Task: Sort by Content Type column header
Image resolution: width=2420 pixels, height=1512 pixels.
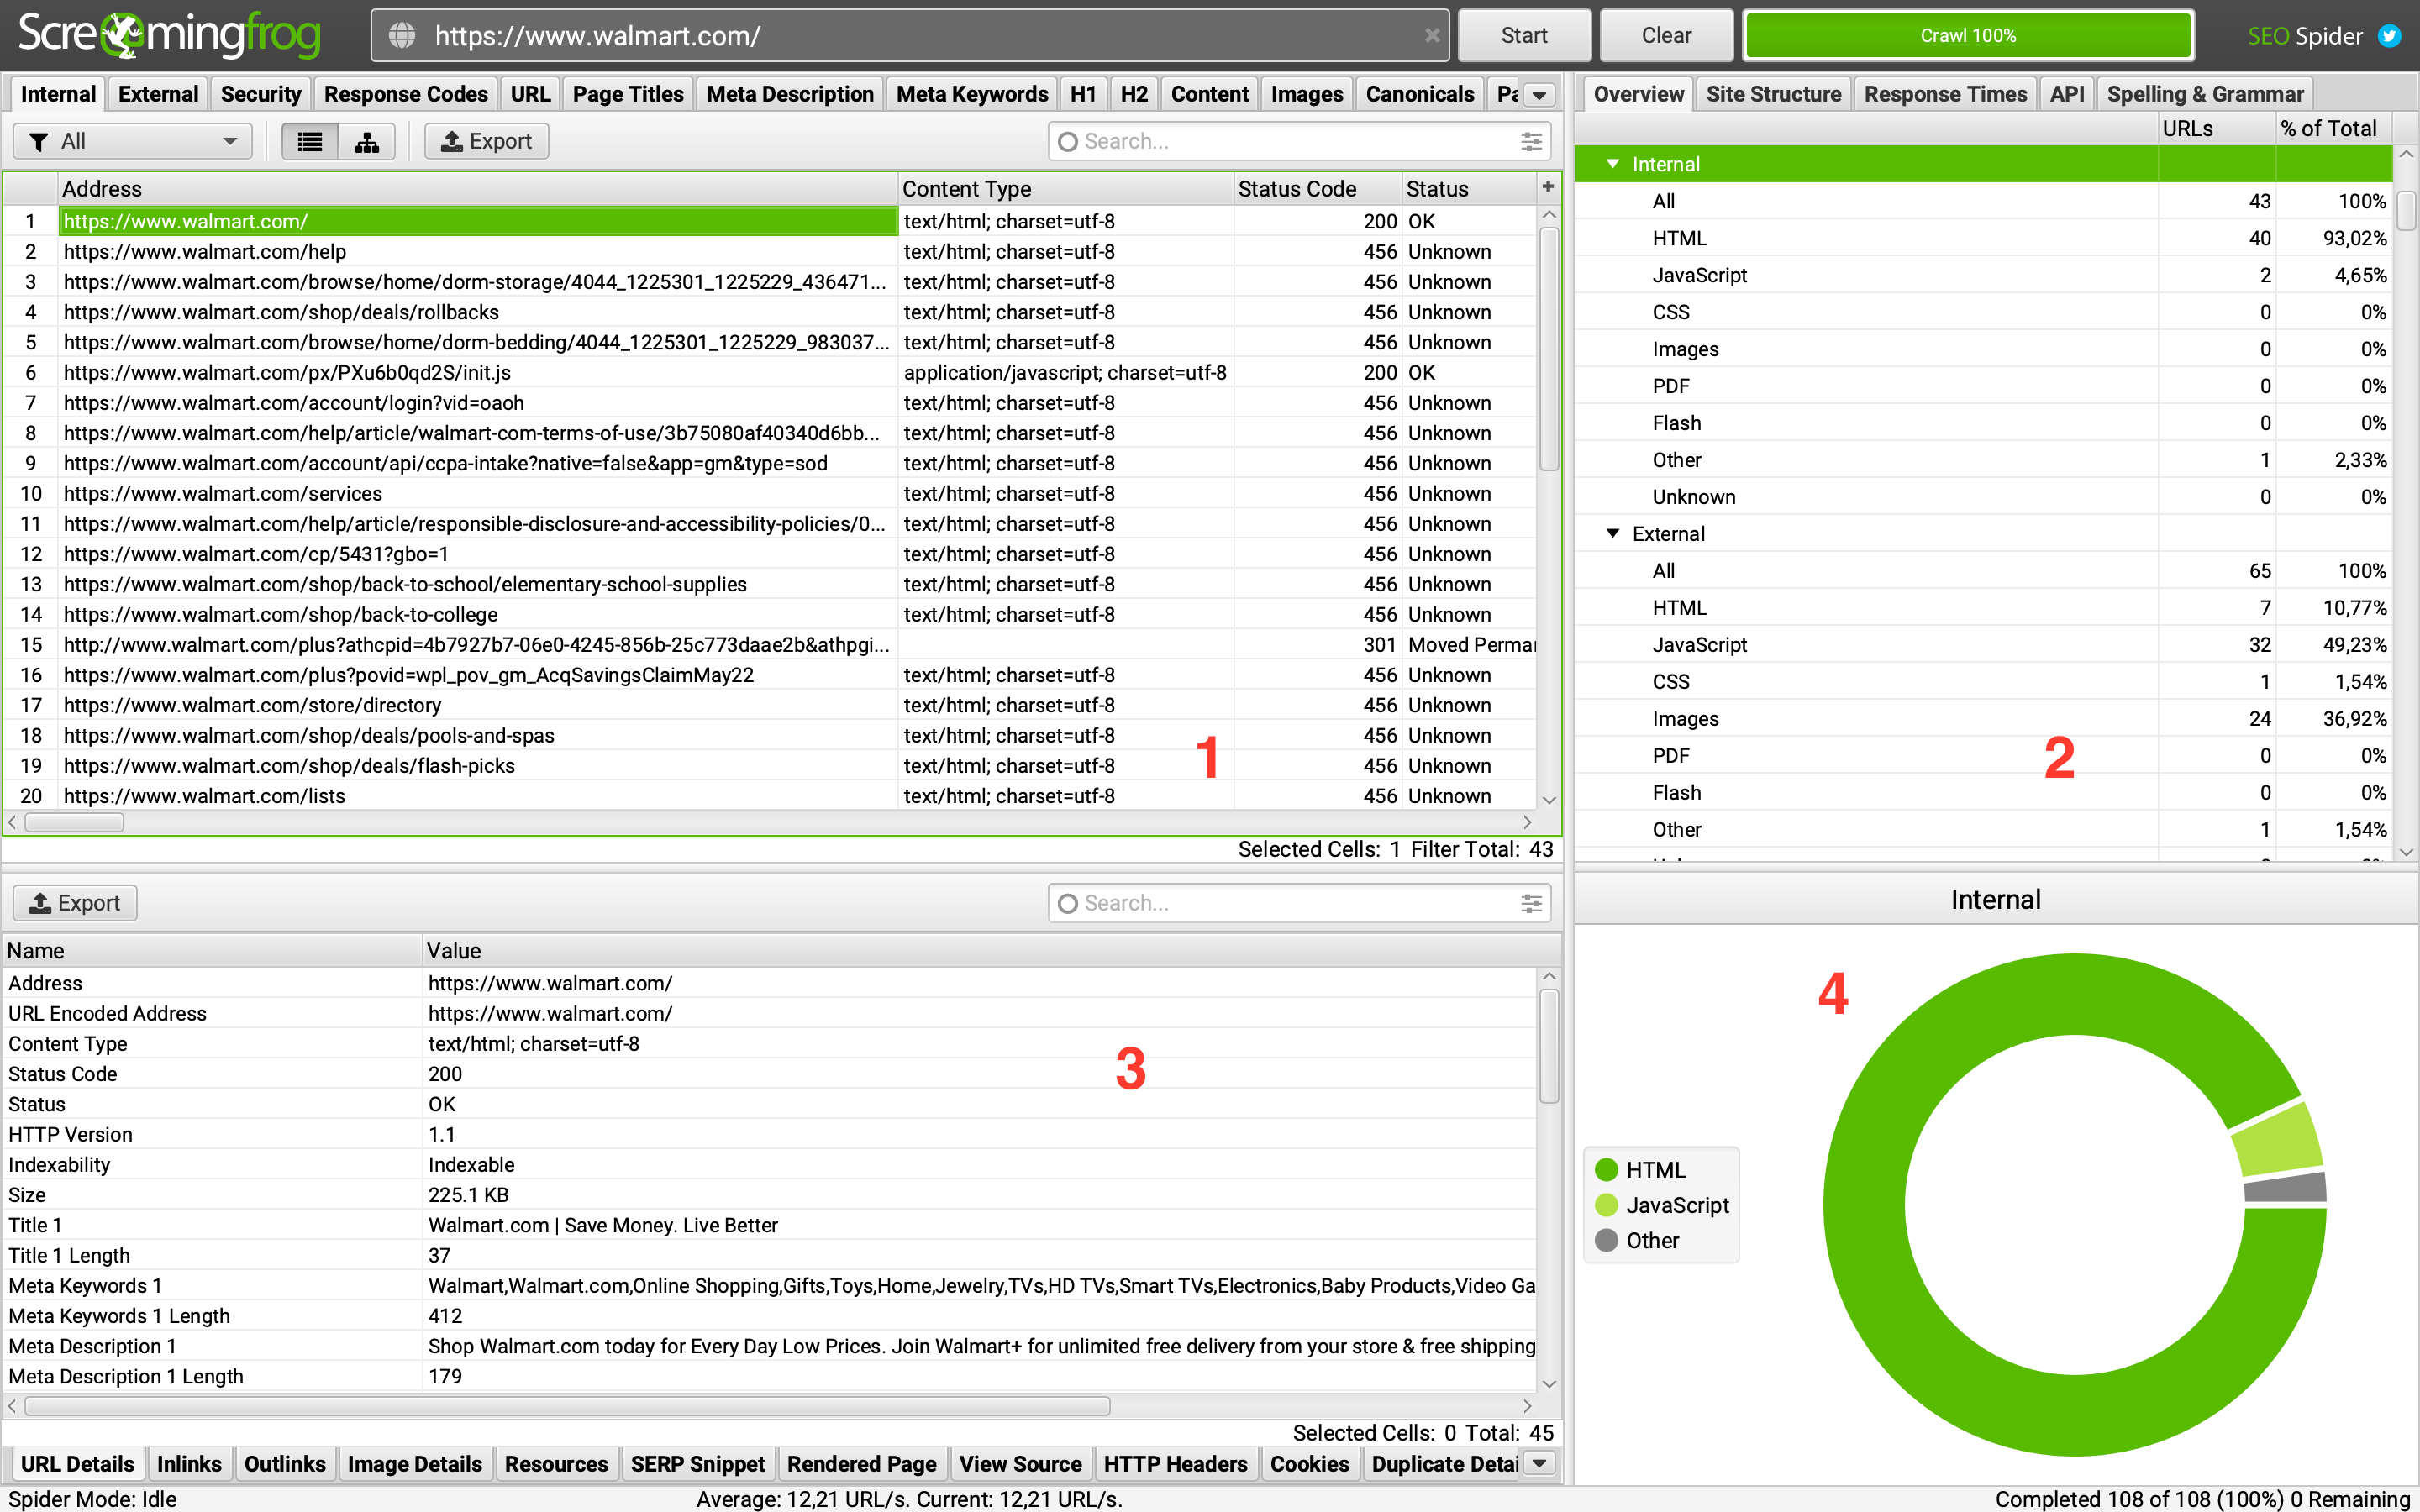Action: point(1066,188)
